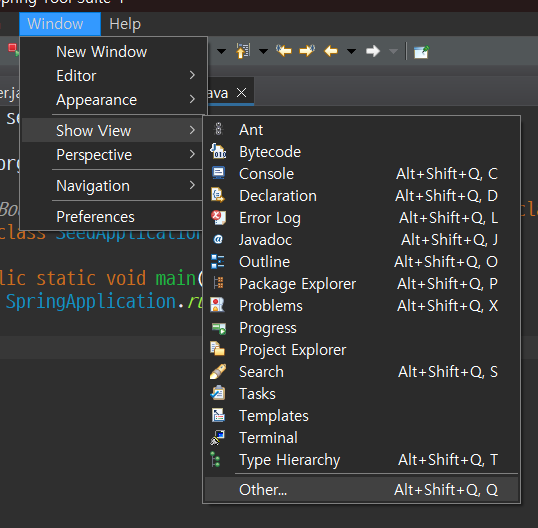This screenshot has width=538, height=528.
Task: Click the Bytecode view icon
Action: coord(218,151)
